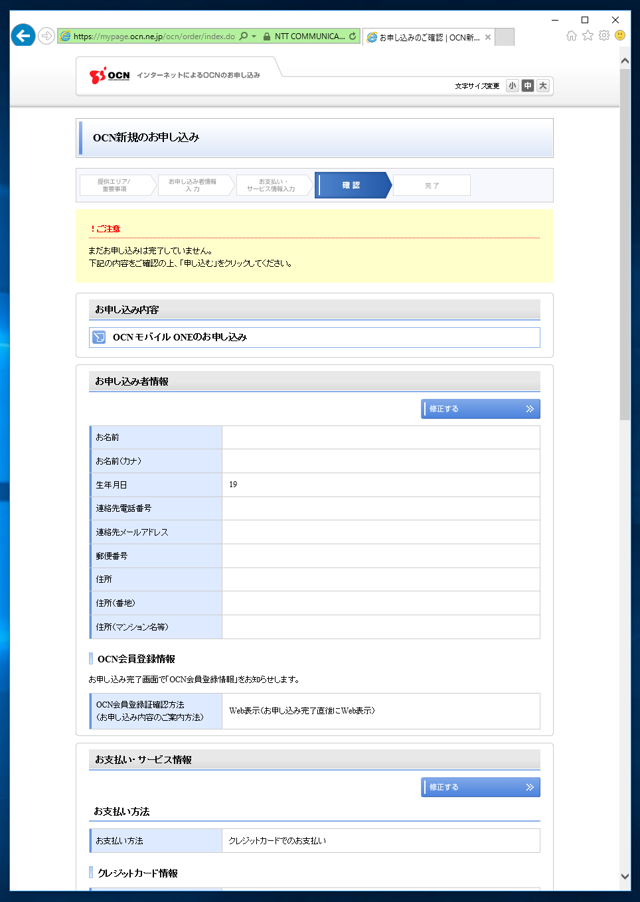Click the URL address field
The image size is (640, 902).
pyautogui.click(x=154, y=36)
